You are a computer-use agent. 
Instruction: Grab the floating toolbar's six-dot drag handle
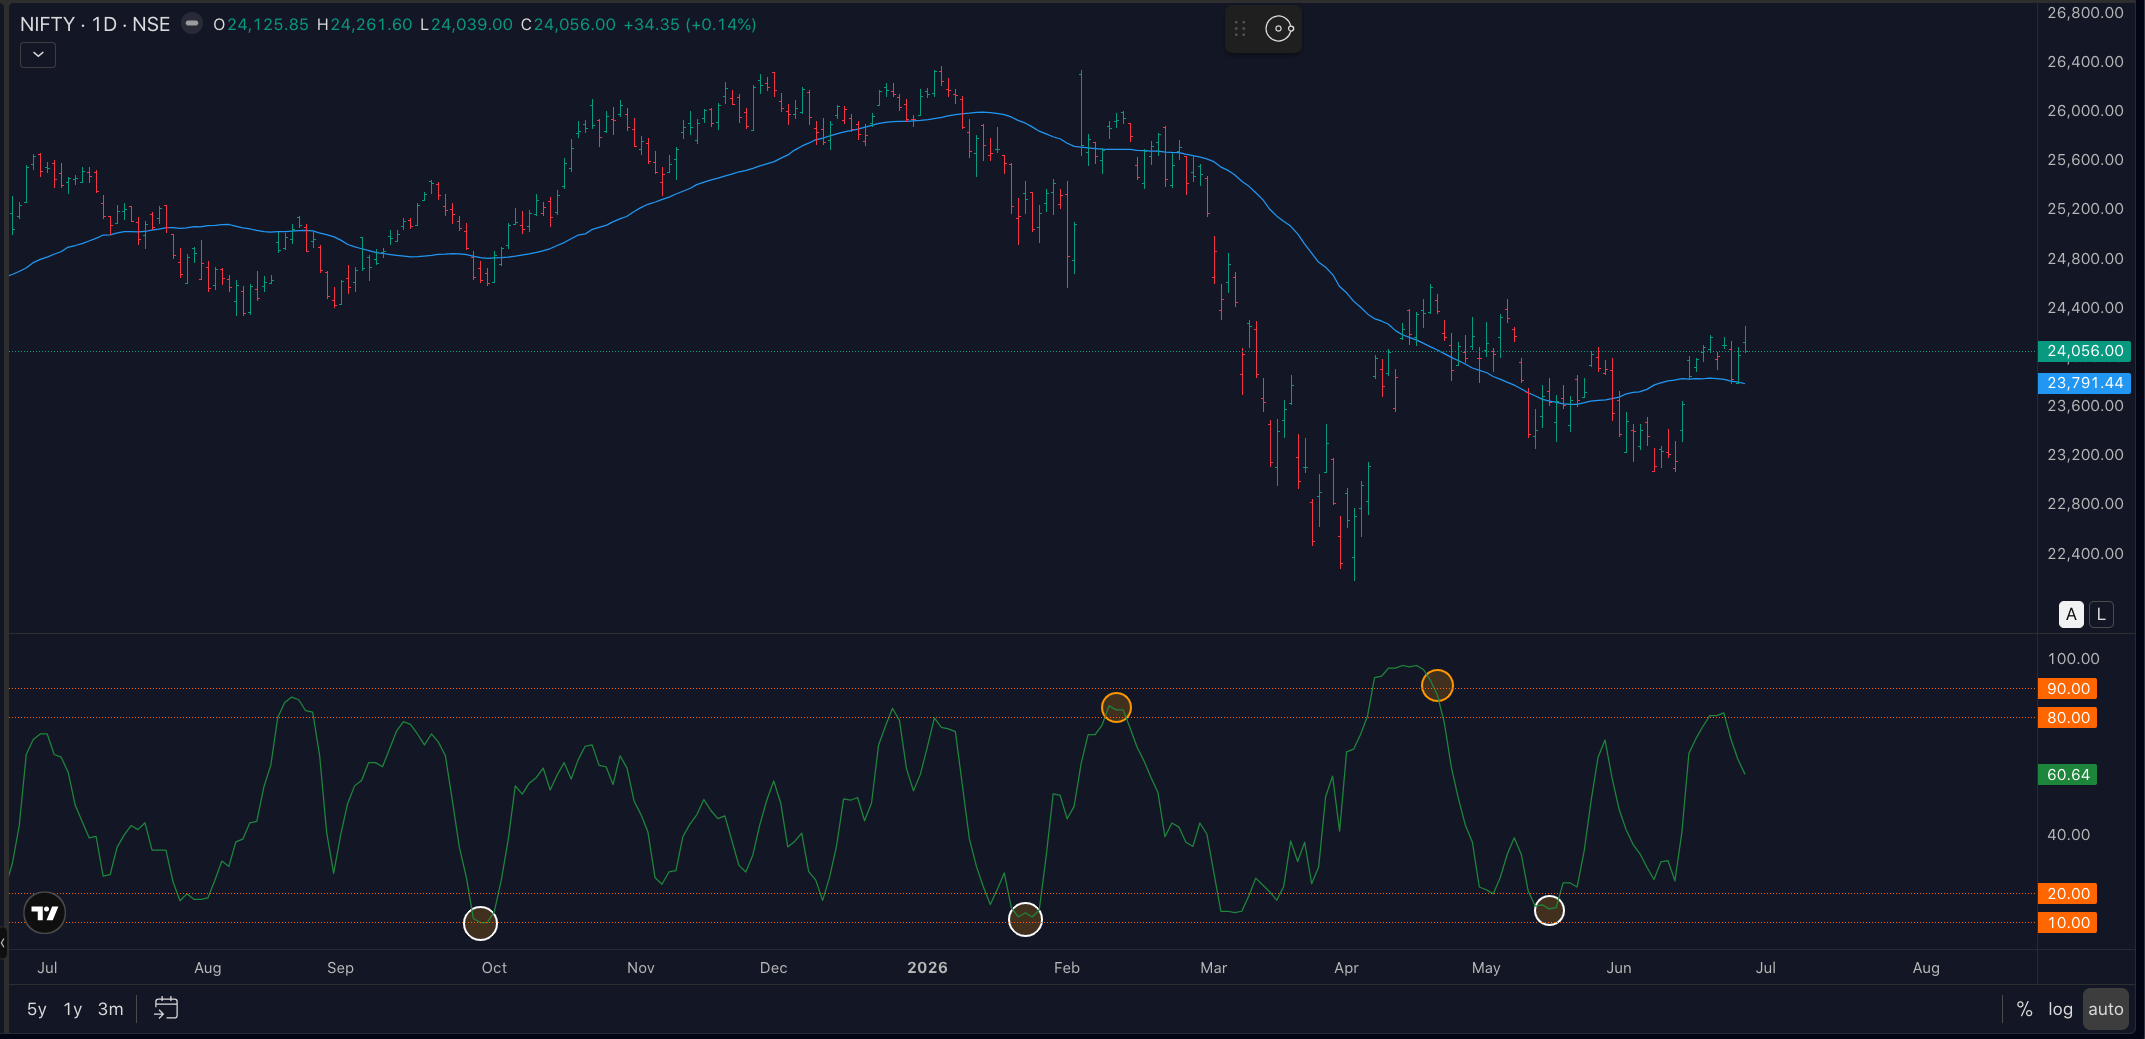1240,29
